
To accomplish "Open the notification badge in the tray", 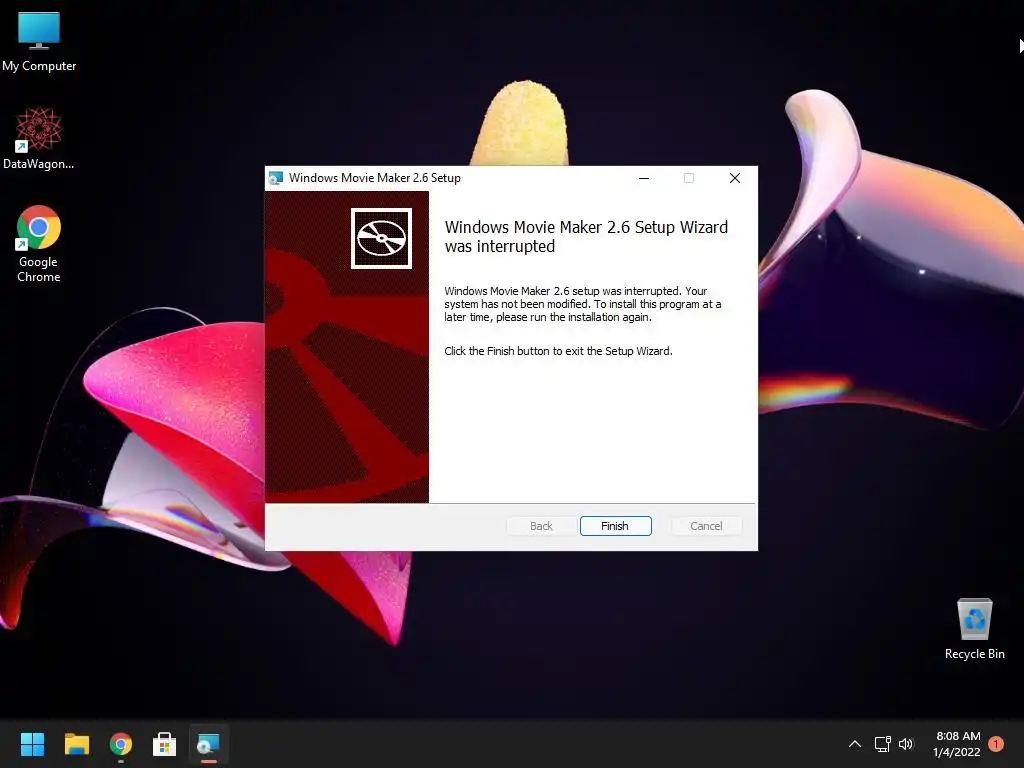I will pyautogui.click(x=996, y=744).
